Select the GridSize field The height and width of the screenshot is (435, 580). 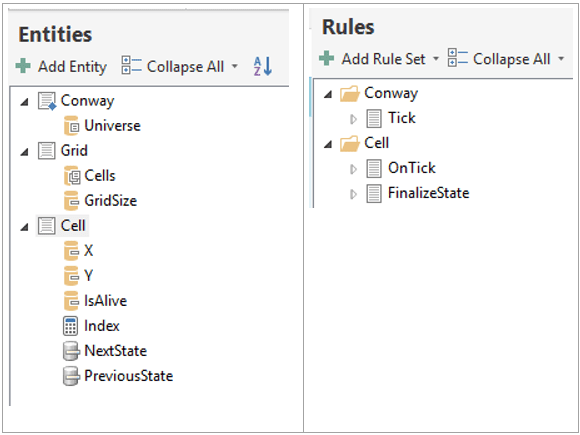(111, 200)
